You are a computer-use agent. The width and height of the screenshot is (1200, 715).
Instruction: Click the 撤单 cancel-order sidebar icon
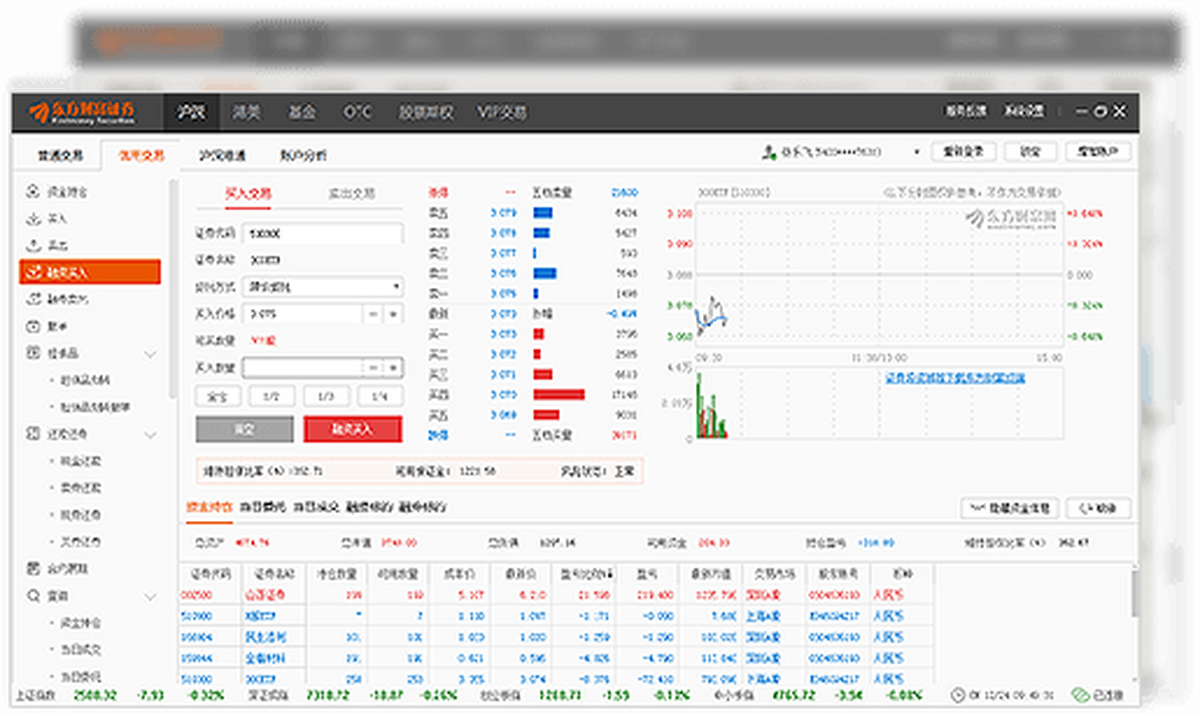pos(33,326)
